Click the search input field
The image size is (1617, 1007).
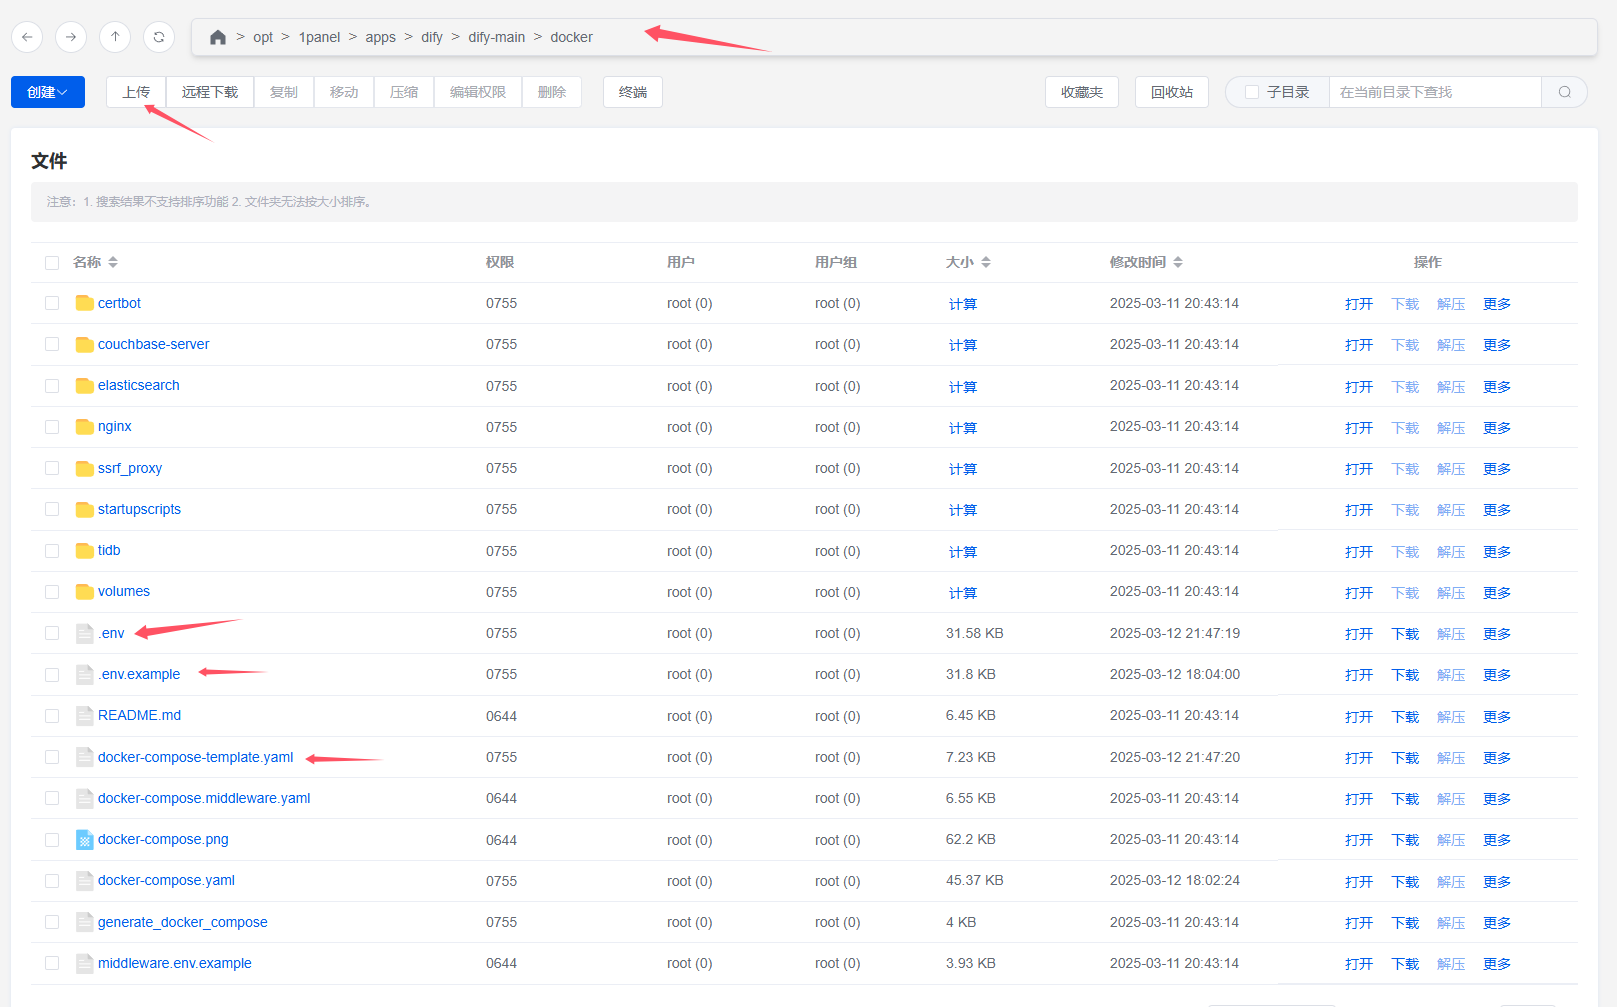pos(1434,92)
